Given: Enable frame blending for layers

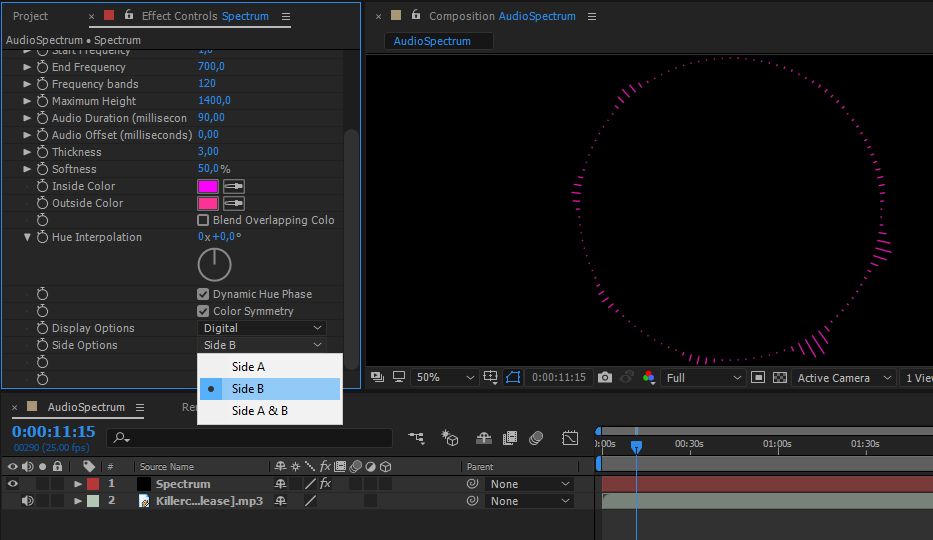Looking at the screenshot, I should point(510,438).
